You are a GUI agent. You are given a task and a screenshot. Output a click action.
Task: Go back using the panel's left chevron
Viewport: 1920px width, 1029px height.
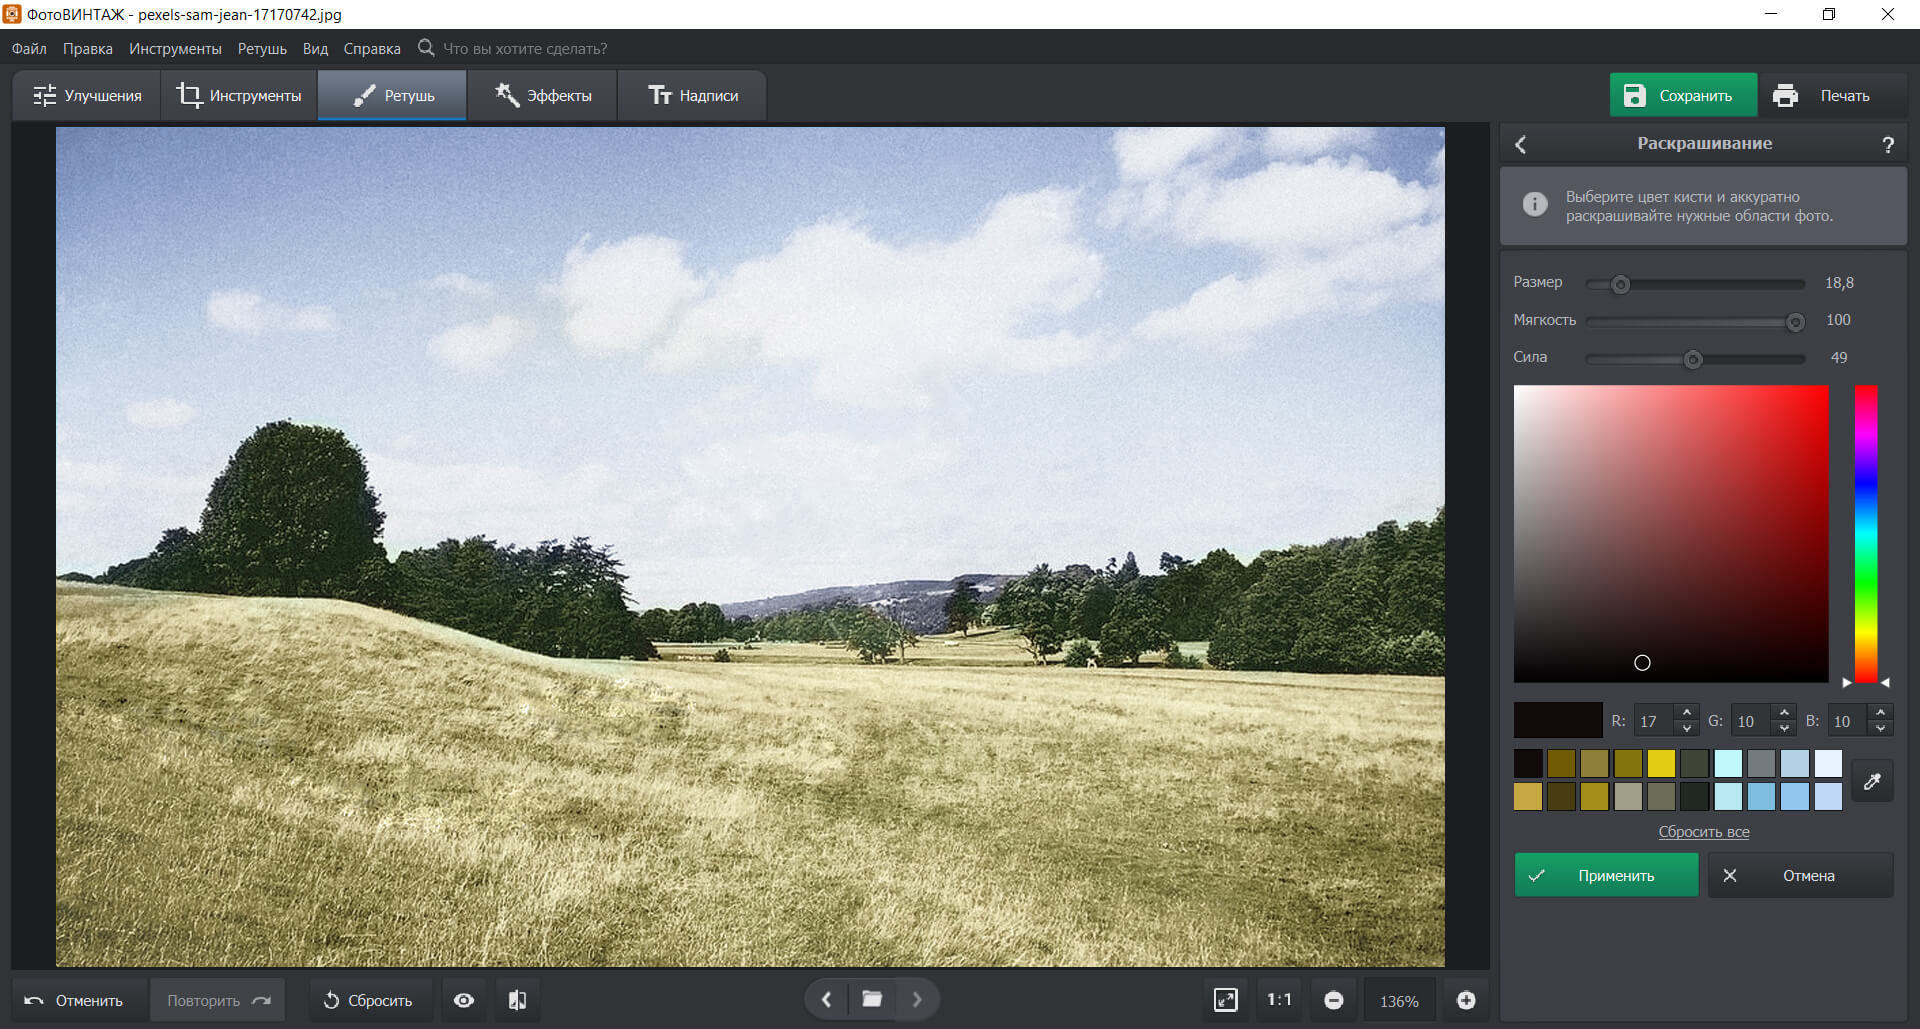pos(1521,144)
